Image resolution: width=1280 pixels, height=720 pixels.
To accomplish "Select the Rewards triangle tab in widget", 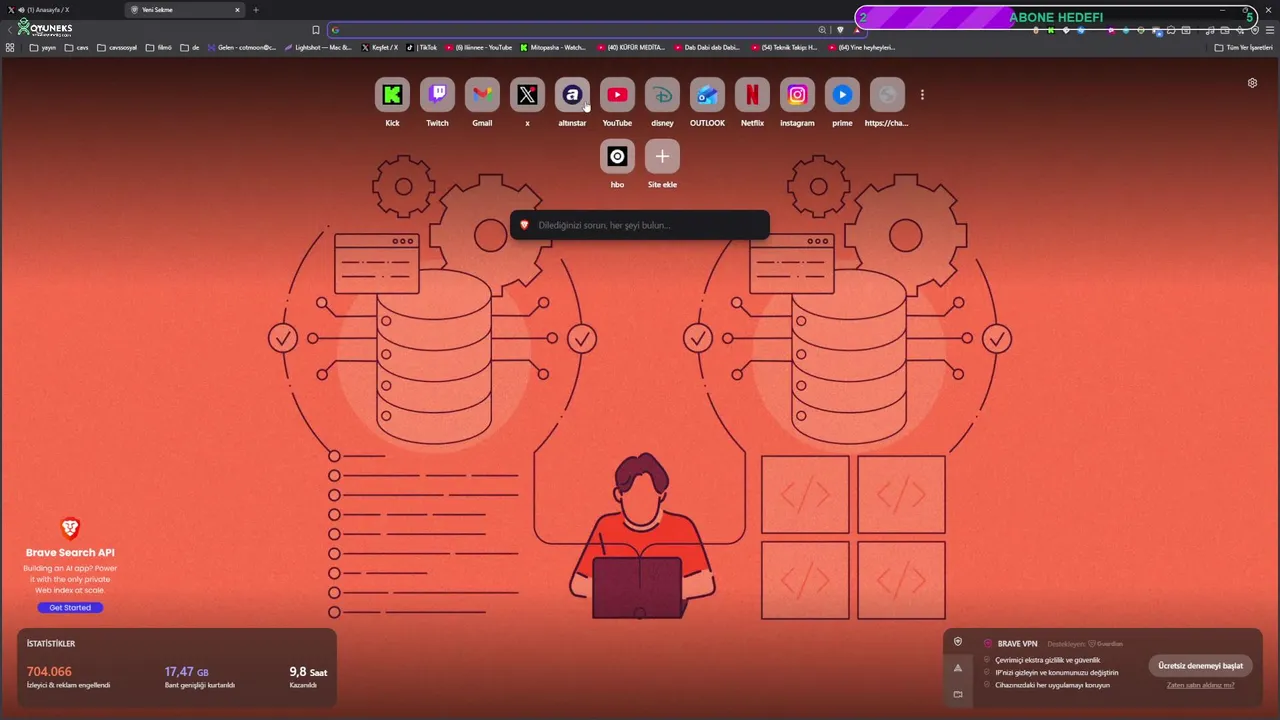I will pos(958,668).
